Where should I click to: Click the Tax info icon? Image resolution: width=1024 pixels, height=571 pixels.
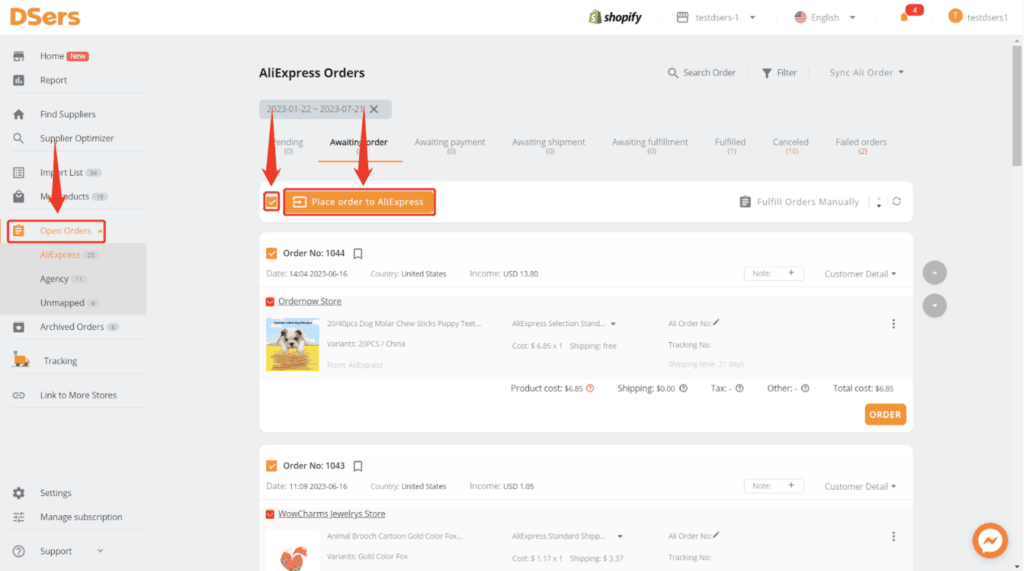click(x=739, y=388)
